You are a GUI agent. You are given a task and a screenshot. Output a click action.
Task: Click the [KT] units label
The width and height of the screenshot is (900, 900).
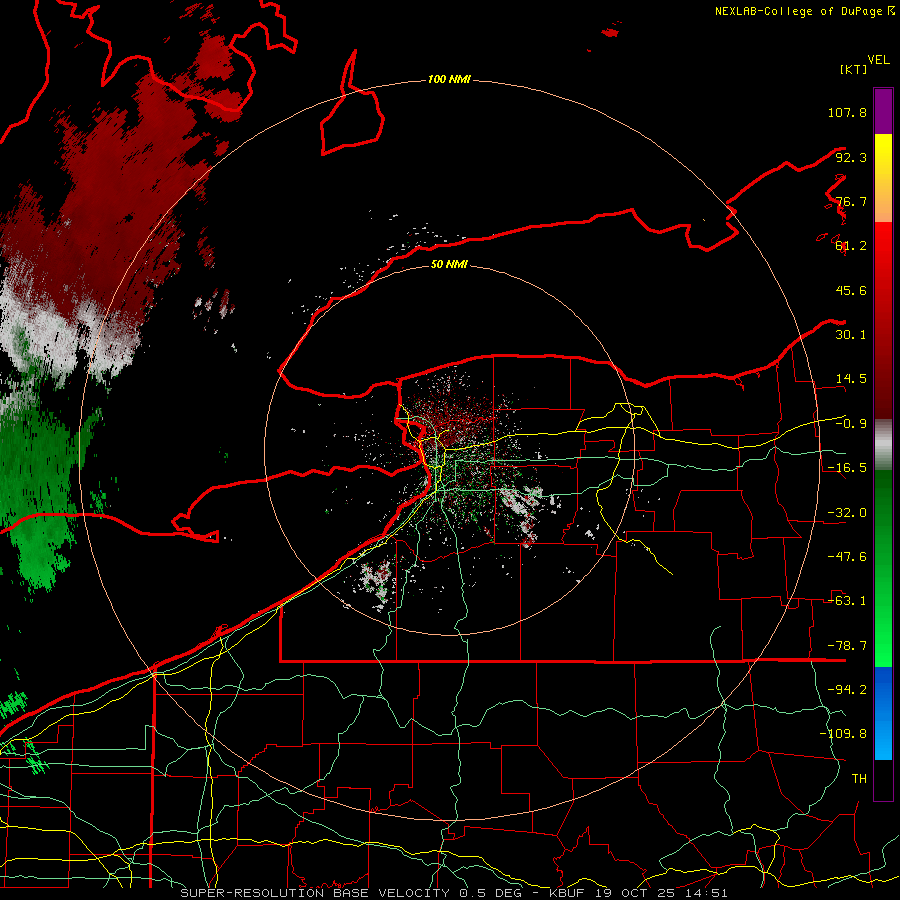coord(853,69)
